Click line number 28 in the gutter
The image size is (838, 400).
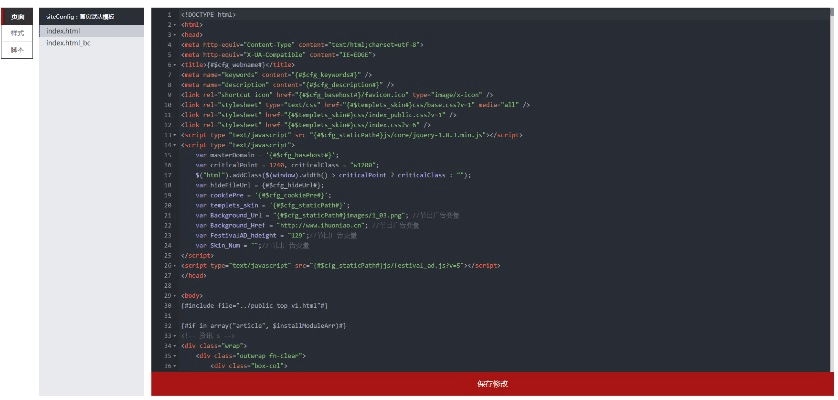pyautogui.click(x=167, y=285)
